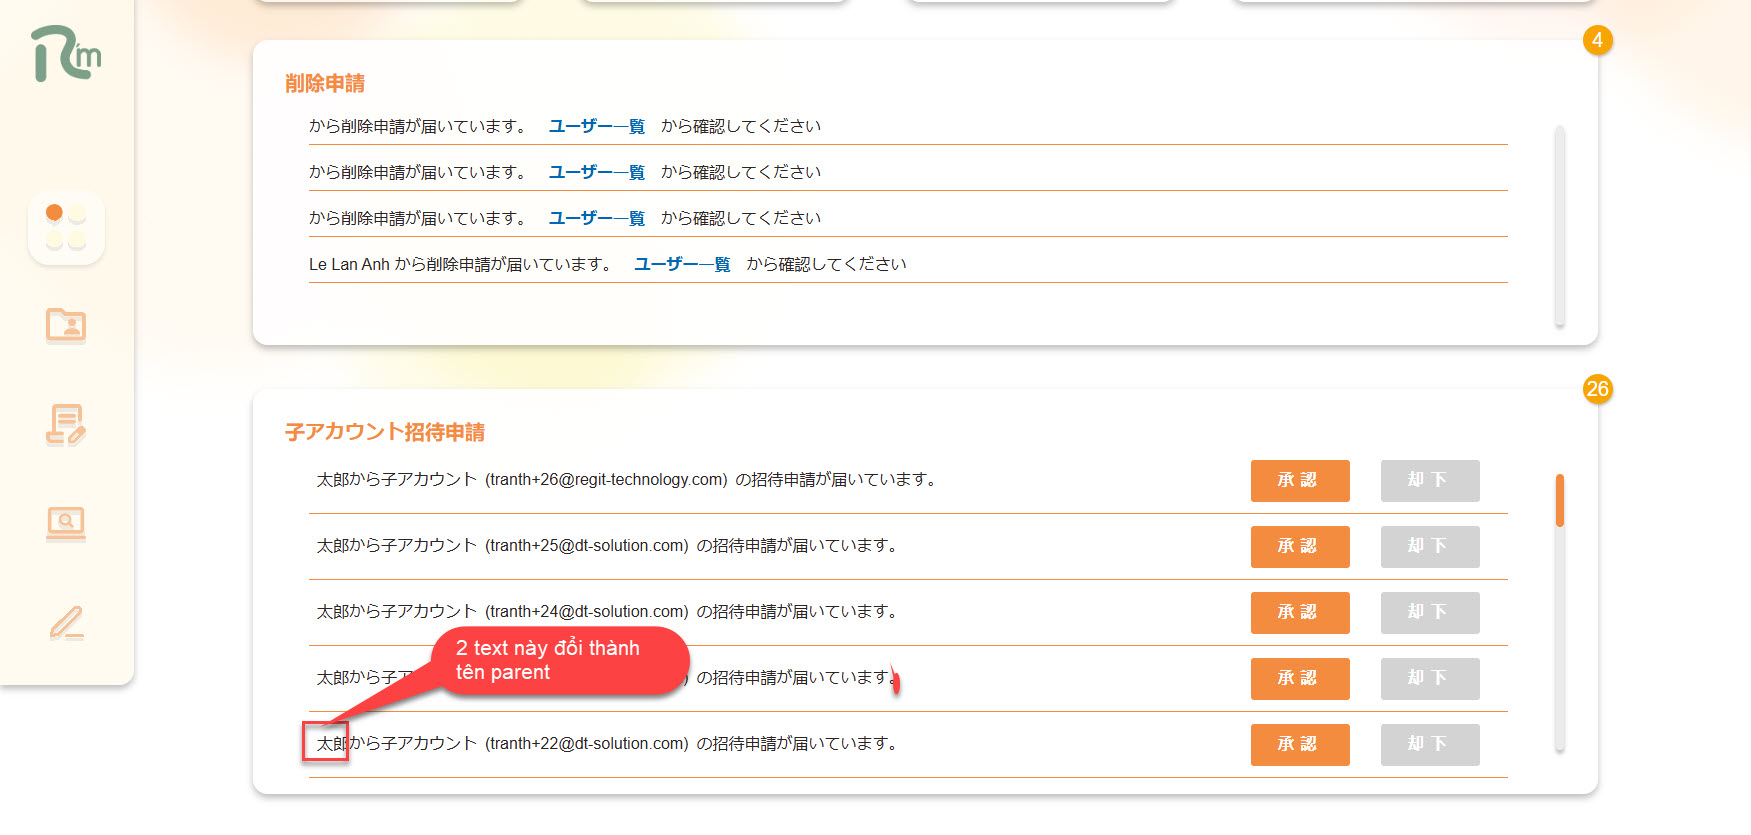Open the dashboard four-dots sidebar icon
The height and width of the screenshot is (835, 1751).
pyautogui.click(x=66, y=228)
